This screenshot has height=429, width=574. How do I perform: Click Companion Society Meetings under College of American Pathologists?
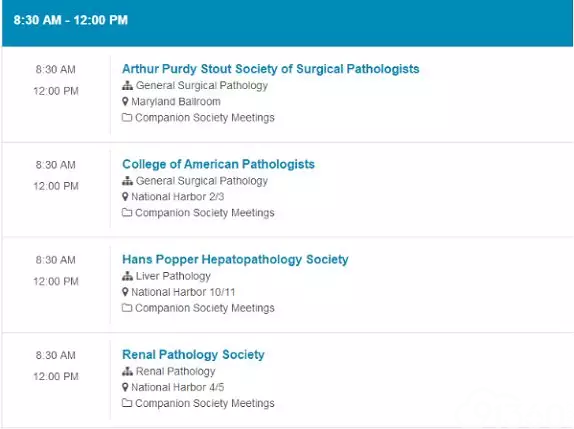(205, 213)
